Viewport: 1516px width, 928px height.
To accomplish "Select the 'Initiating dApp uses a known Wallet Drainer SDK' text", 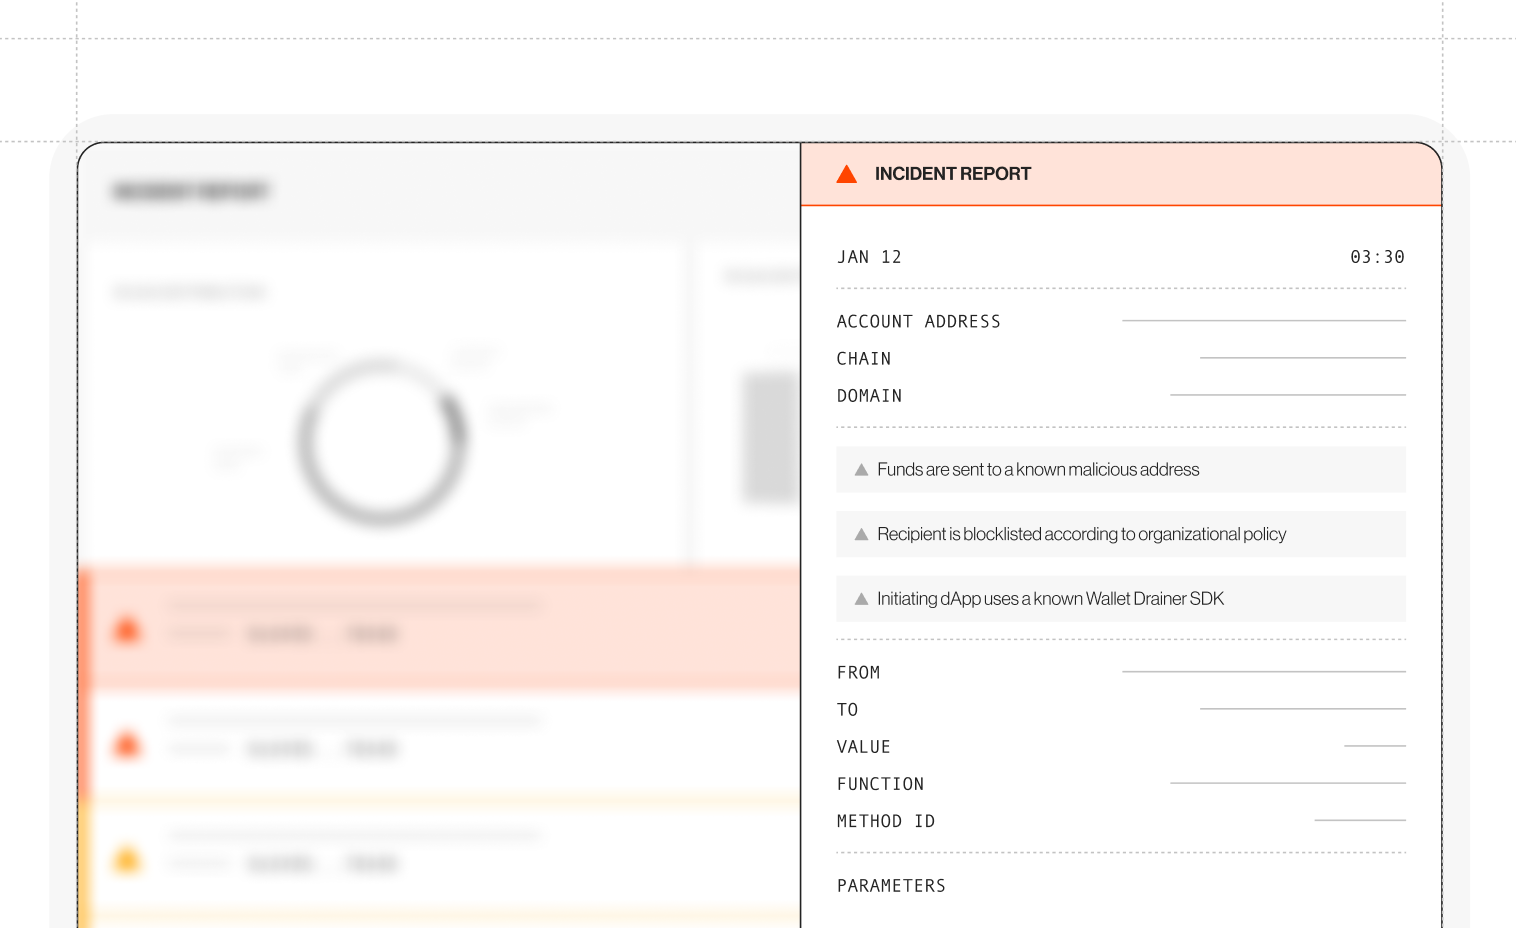I will pos(1050,599).
